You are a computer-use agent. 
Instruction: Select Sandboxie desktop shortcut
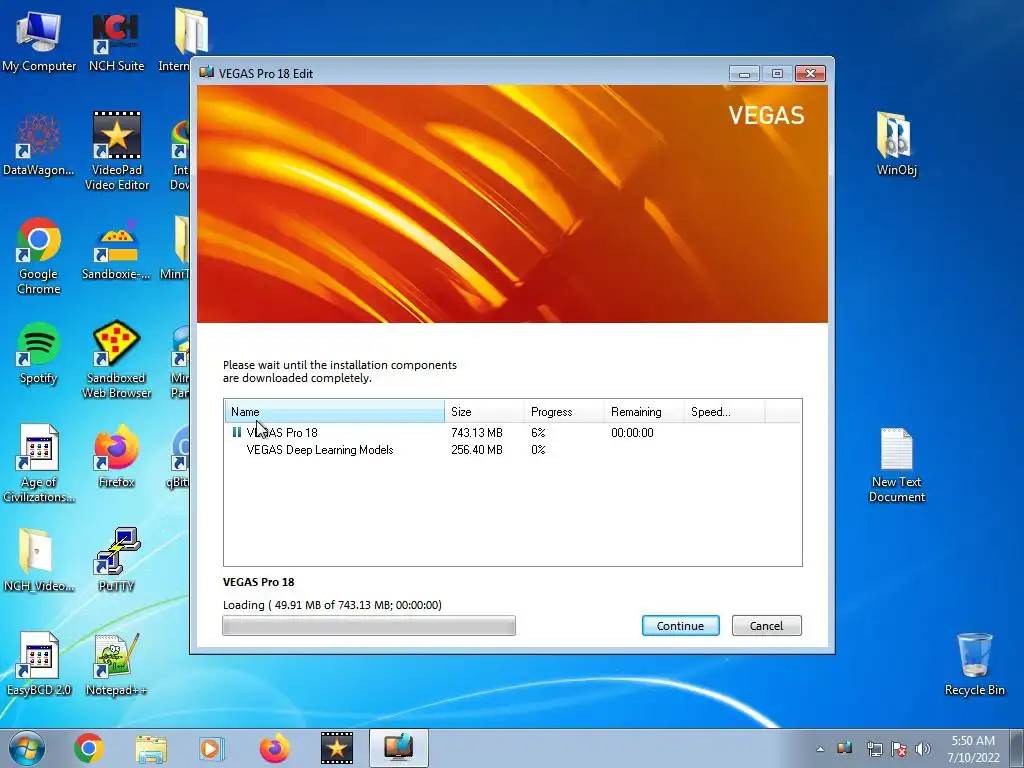pos(116,249)
